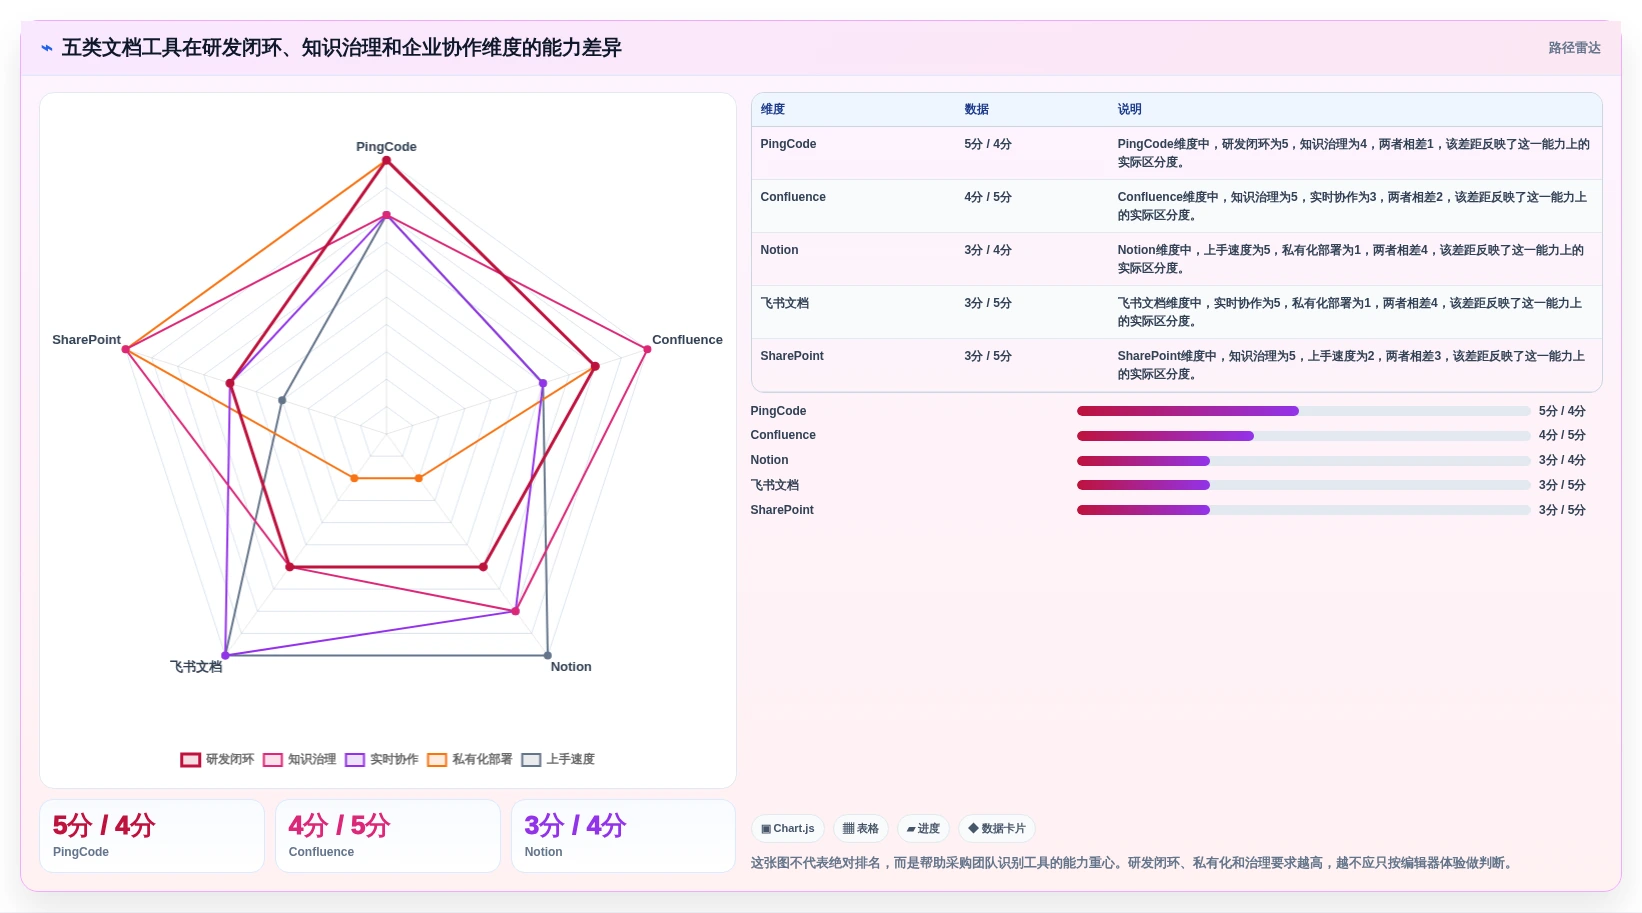Toggle the 研发闭环 legend item
This screenshot has height=913, width=1642.
tap(217, 759)
